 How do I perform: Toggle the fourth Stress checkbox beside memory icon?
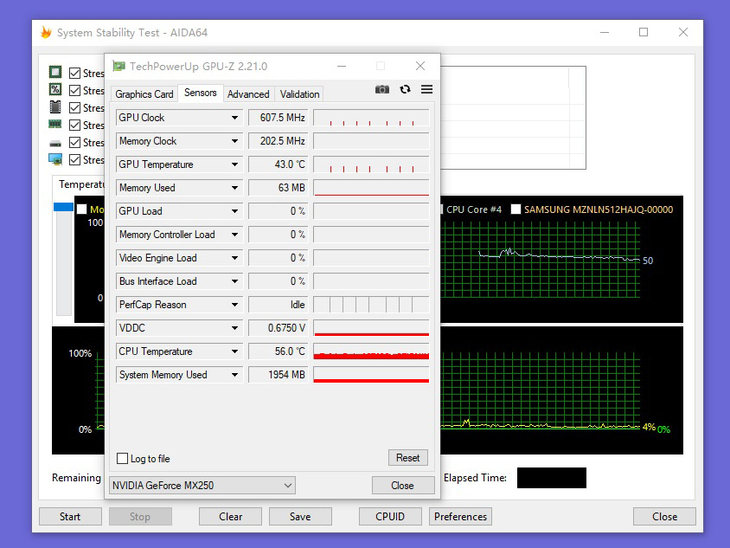pos(74,125)
